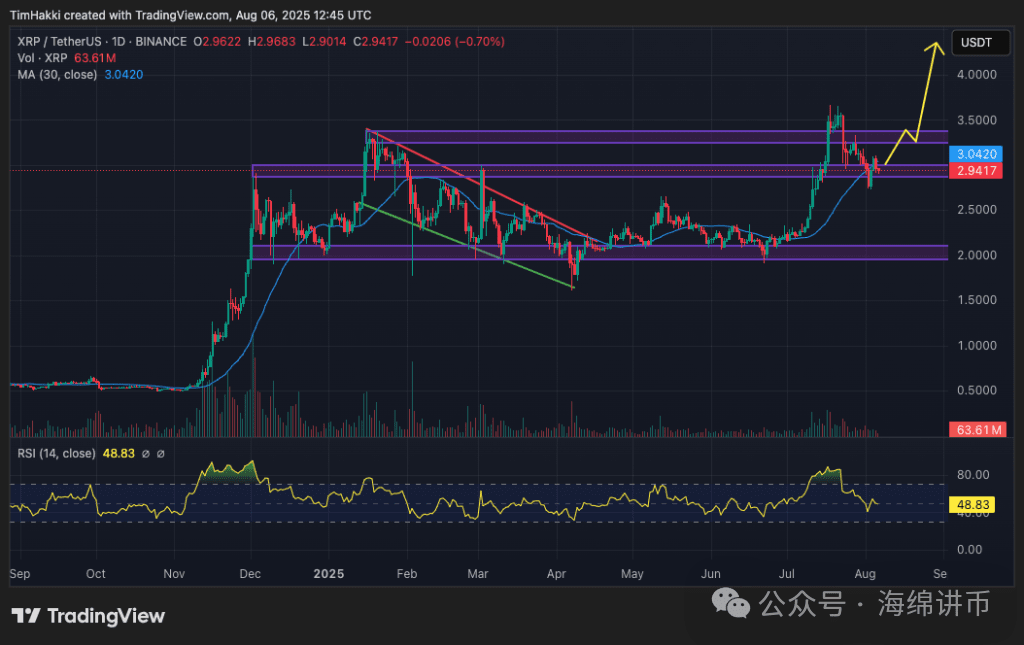The height and width of the screenshot is (645, 1024).
Task: Click the close price C2.9417 value
Action: [376, 42]
